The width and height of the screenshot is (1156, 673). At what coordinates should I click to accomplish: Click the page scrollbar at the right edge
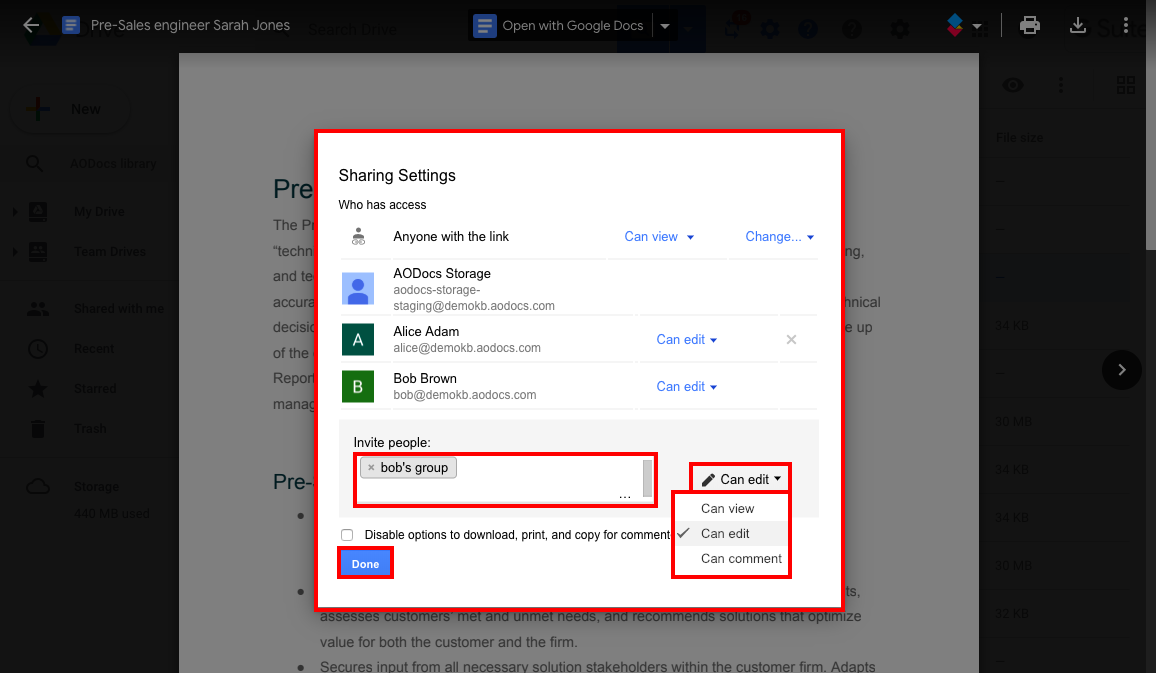click(x=1150, y=125)
